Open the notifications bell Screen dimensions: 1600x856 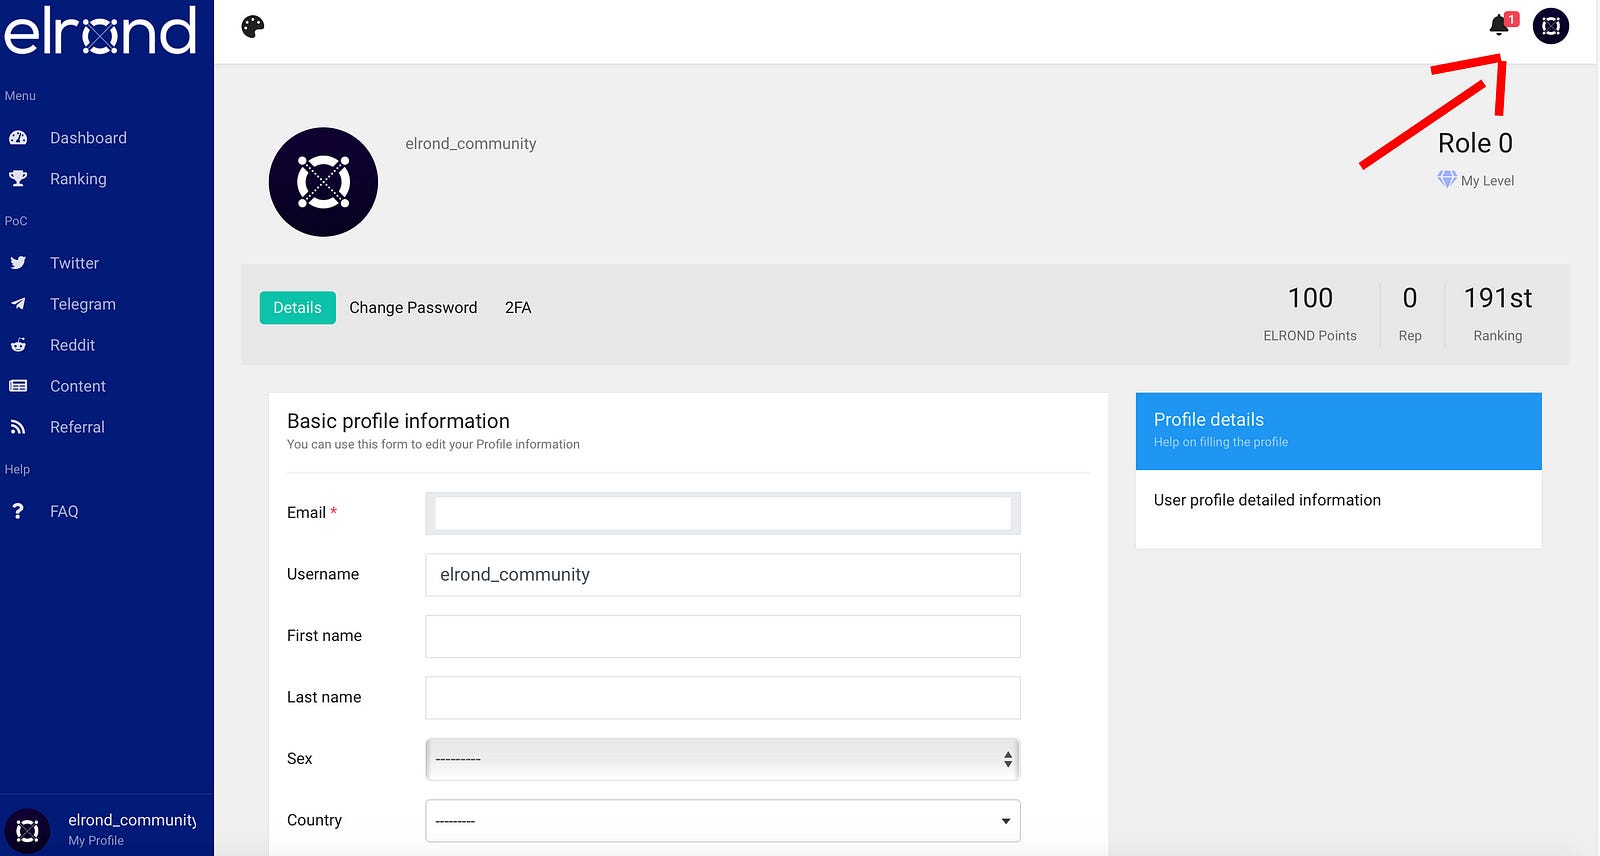tap(1499, 25)
